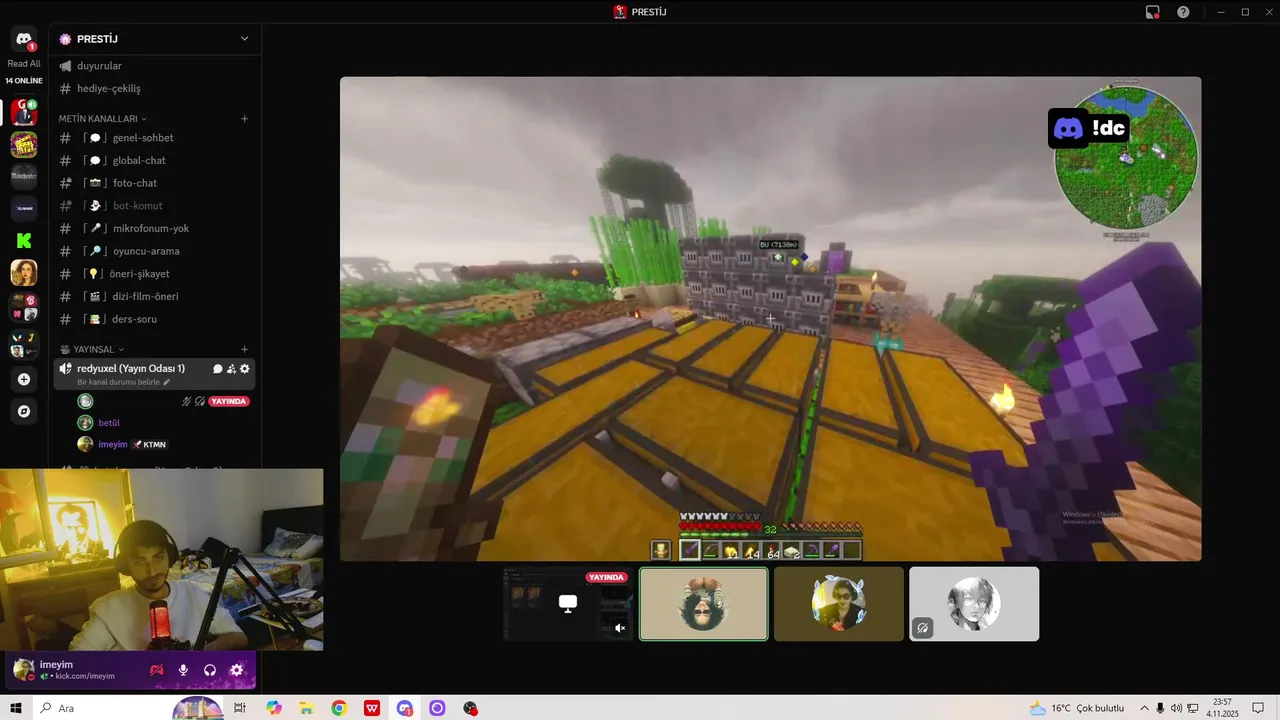Viewport: 1280px width, 720px height.
Task: Edit voice channel status pencil icon
Action: click(167, 382)
